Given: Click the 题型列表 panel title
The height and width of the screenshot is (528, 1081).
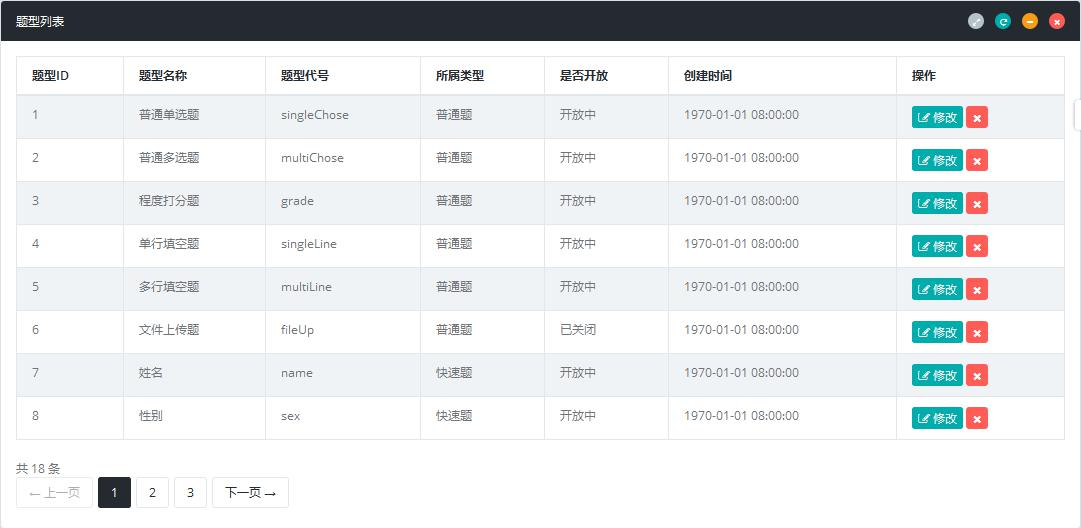Looking at the screenshot, I should click(x=40, y=21).
